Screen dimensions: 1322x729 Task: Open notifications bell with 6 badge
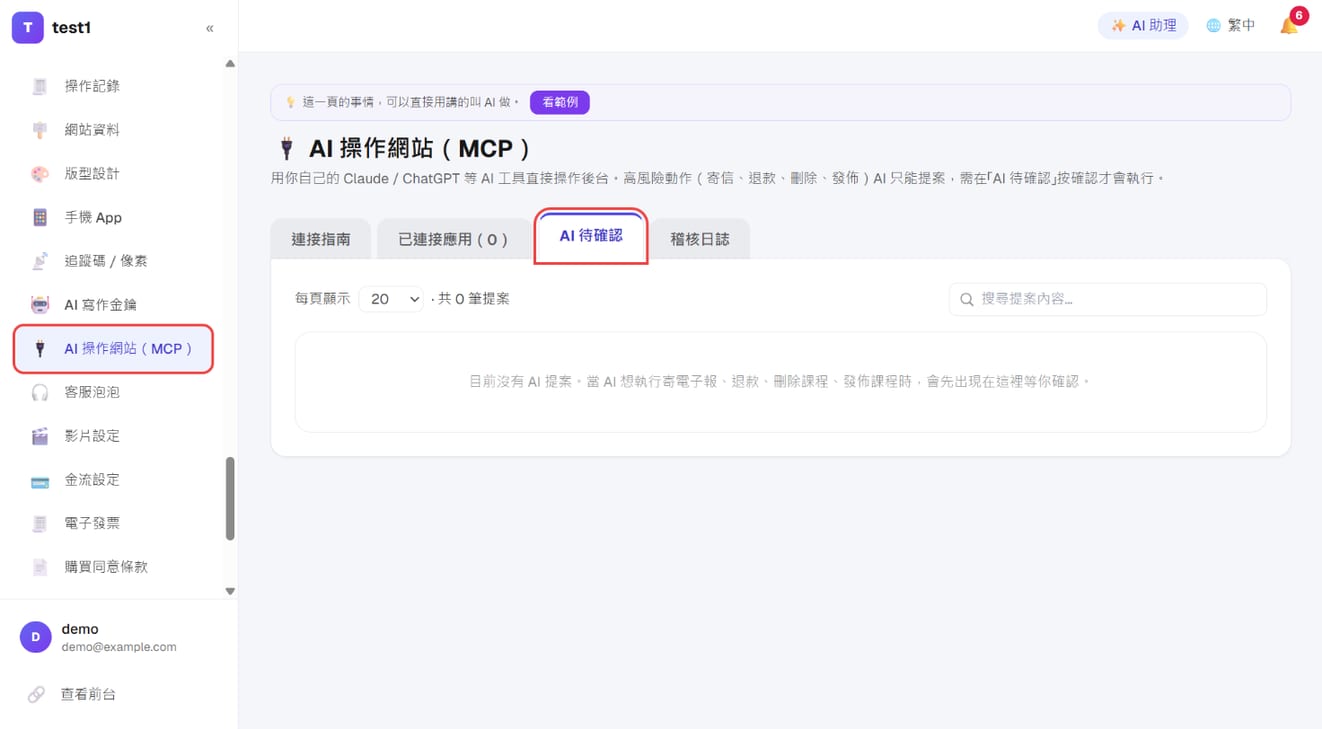coord(1289,25)
